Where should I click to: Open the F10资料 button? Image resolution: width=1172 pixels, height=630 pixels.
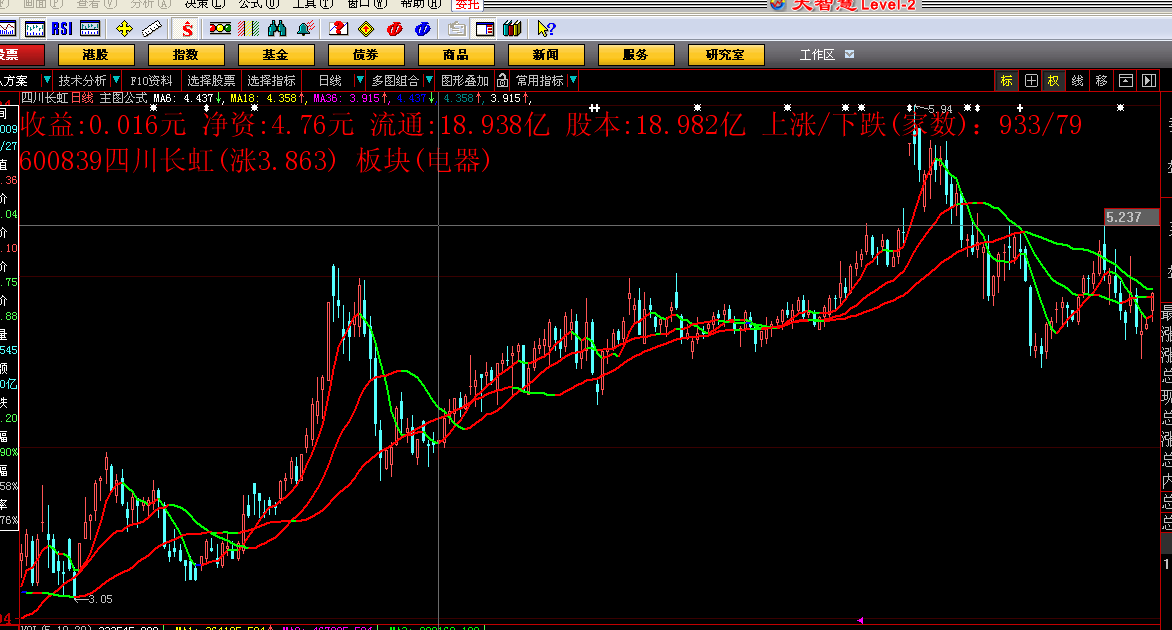click(151, 80)
